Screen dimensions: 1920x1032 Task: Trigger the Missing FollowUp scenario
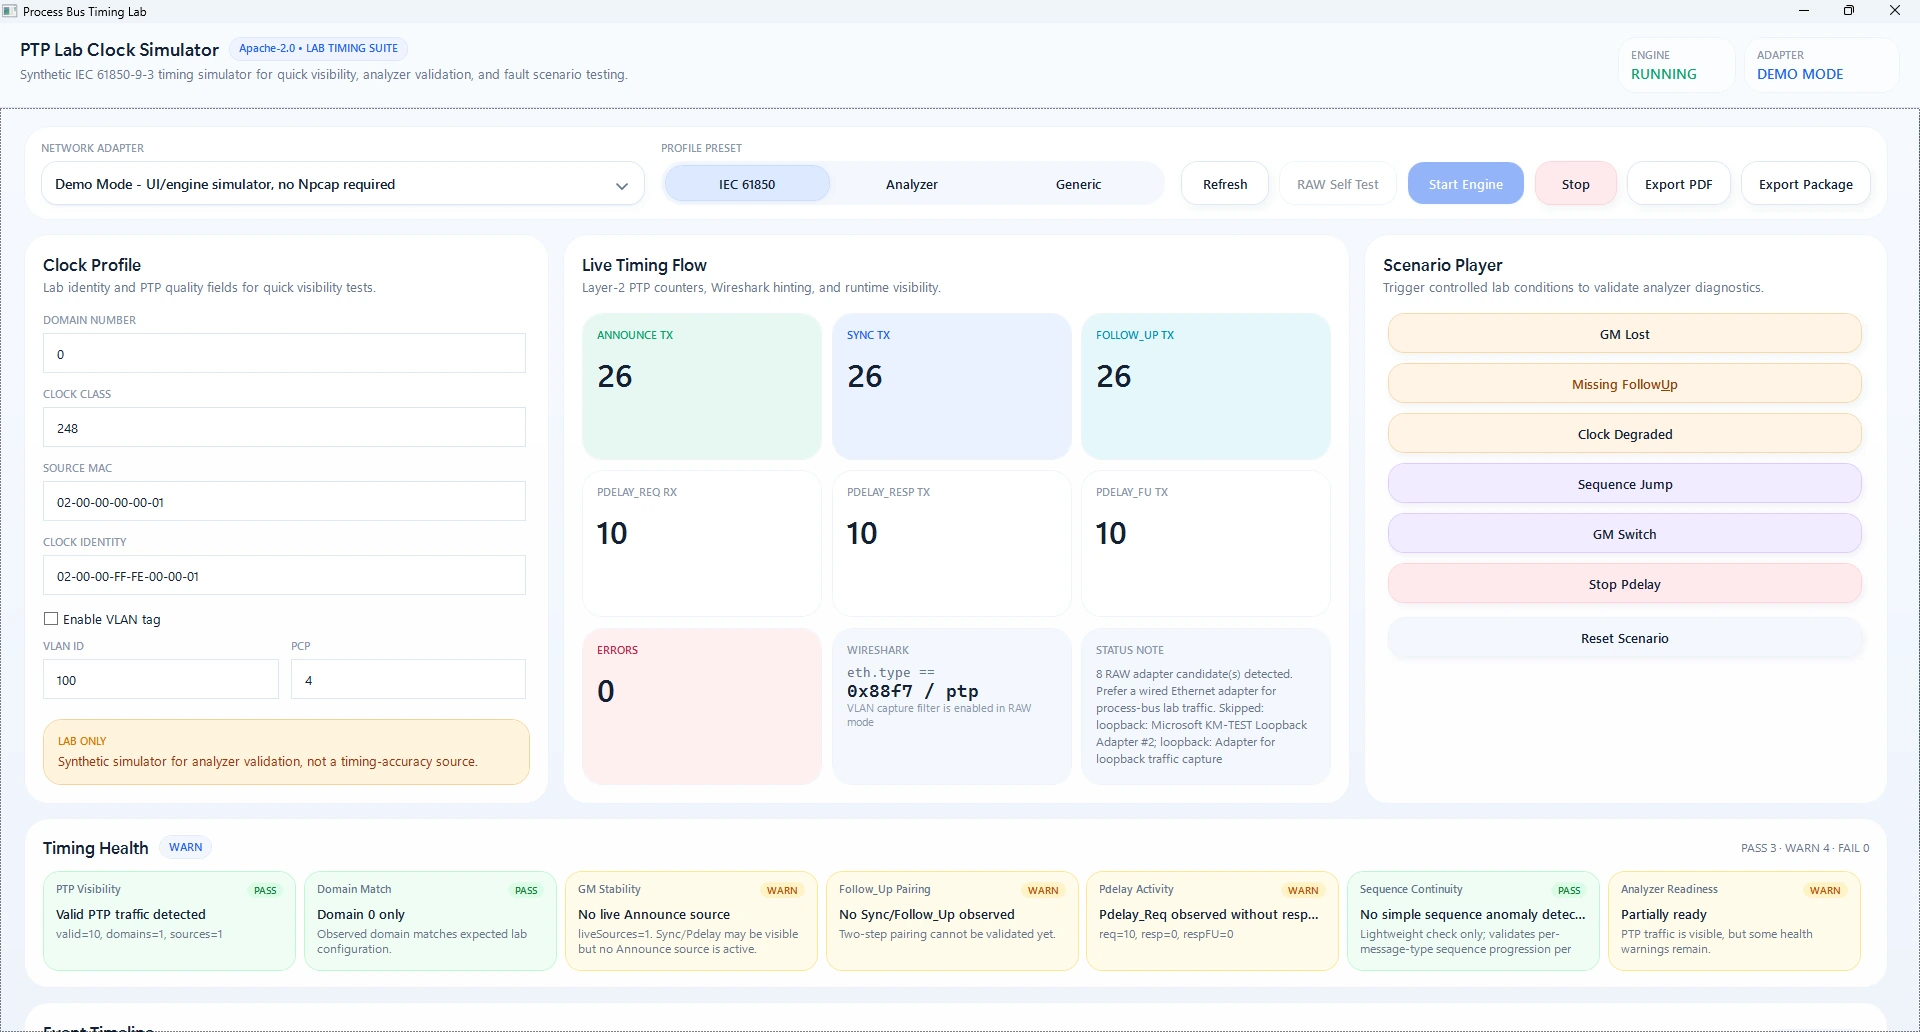[1624, 384]
